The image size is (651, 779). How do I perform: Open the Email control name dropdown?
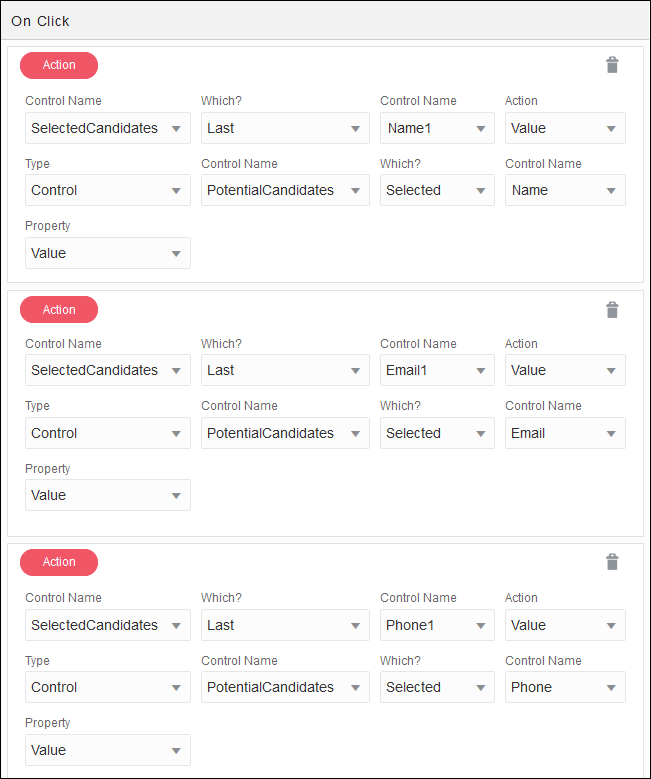point(565,433)
